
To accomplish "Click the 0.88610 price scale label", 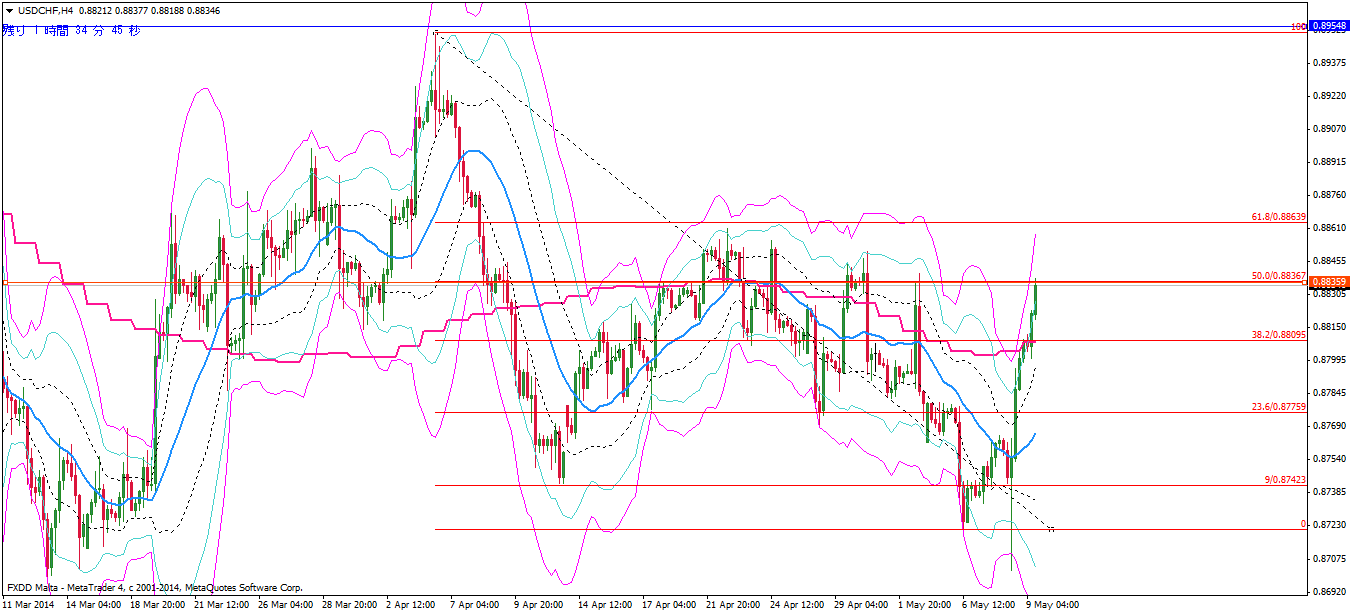I will pyautogui.click(x=1329, y=228).
